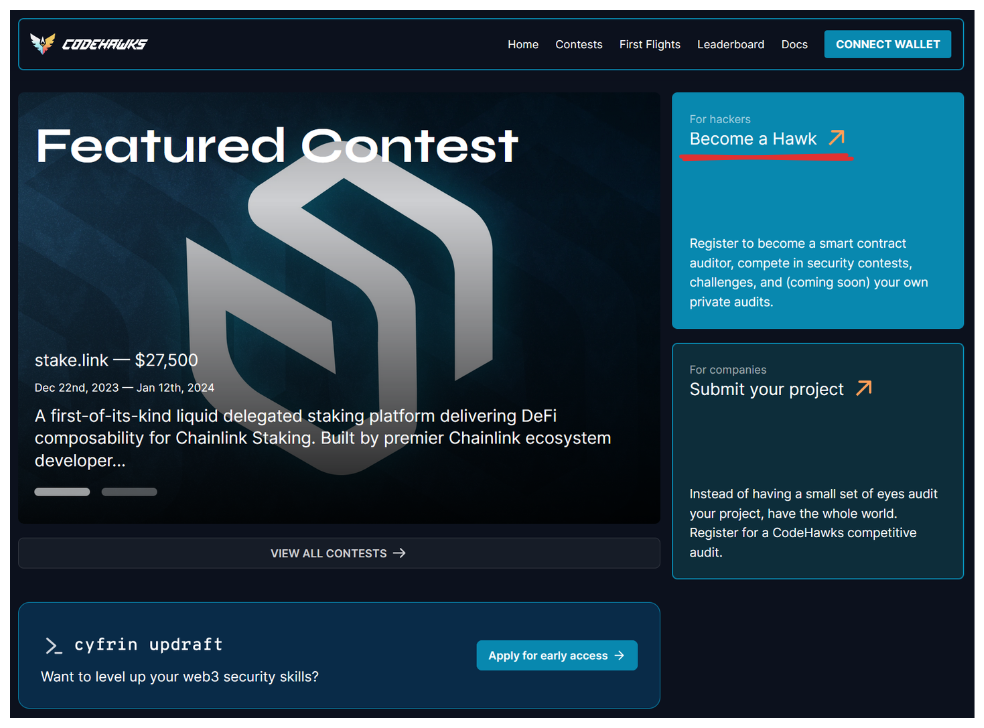Click the arrow icon in View All Contests
The image size is (984, 728).
(399, 553)
